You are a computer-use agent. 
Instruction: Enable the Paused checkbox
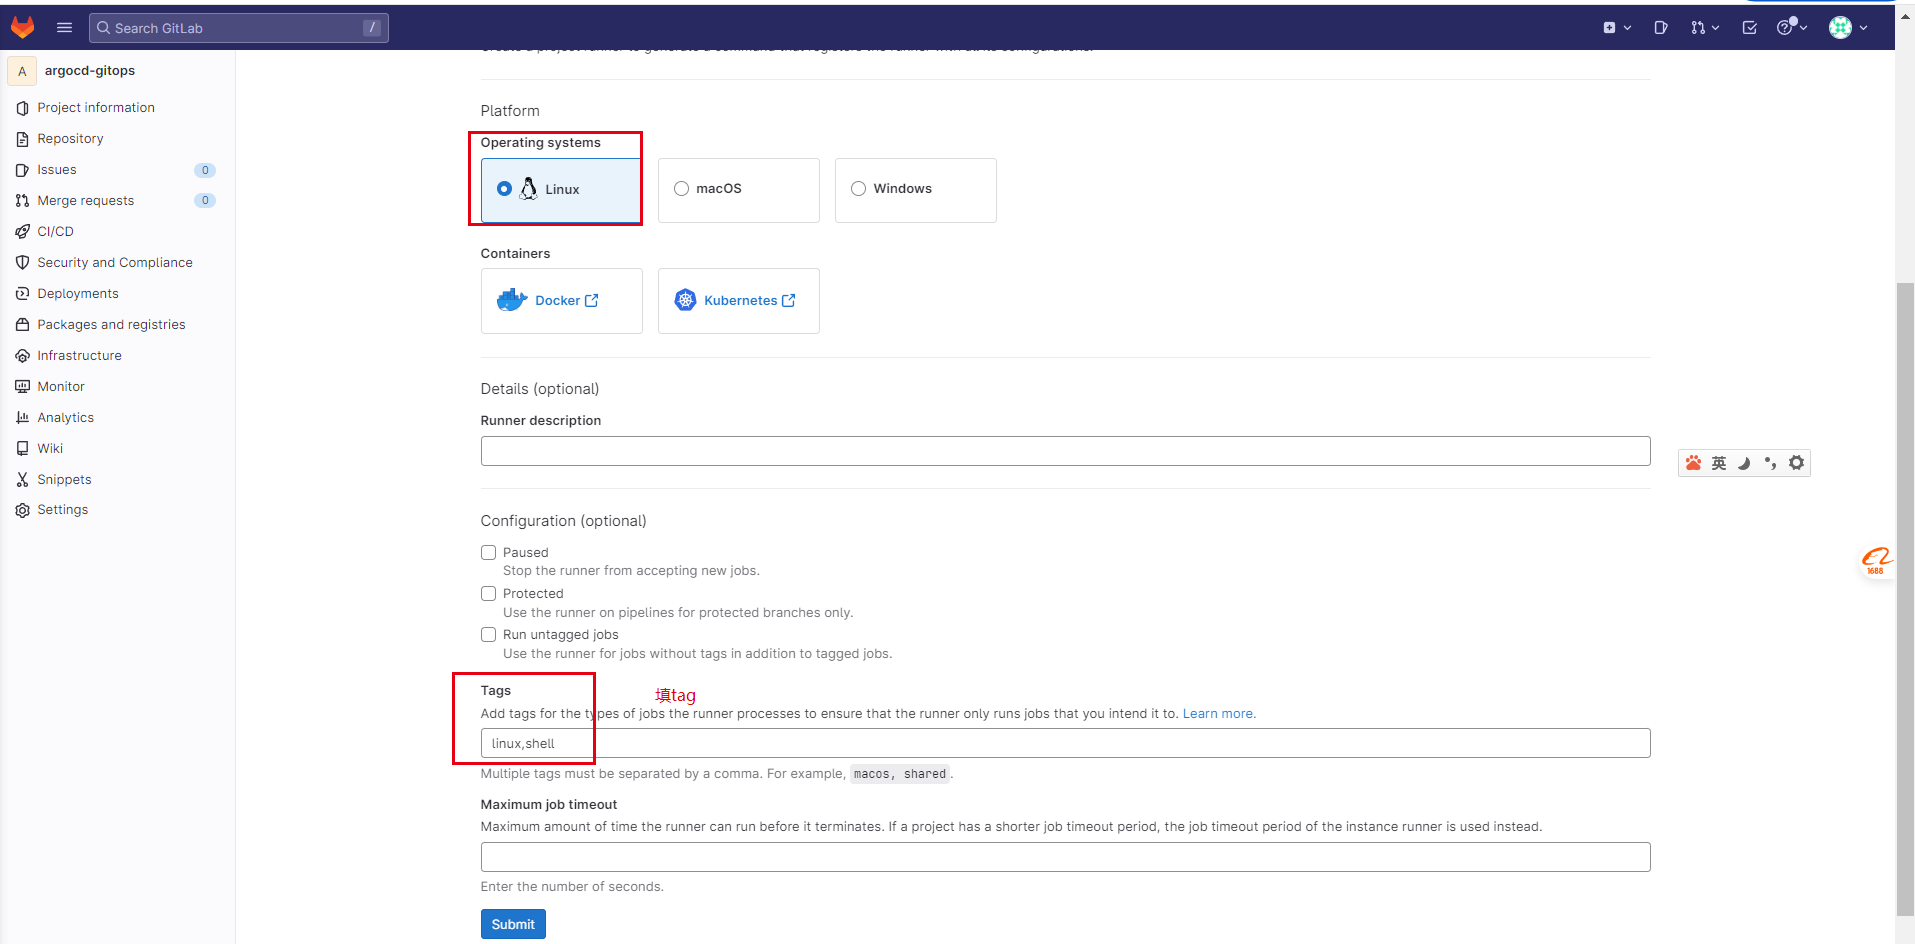coord(489,553)
